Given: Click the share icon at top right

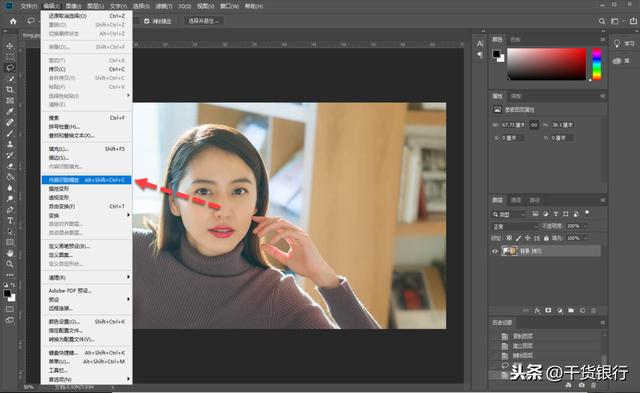Looking at the screenshot, I should 633,21.
